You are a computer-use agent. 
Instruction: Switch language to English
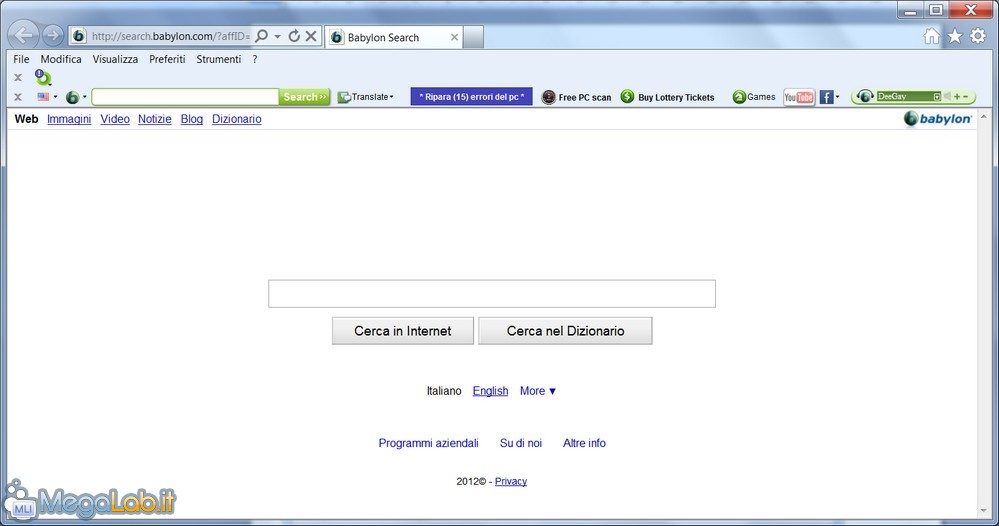490,391
